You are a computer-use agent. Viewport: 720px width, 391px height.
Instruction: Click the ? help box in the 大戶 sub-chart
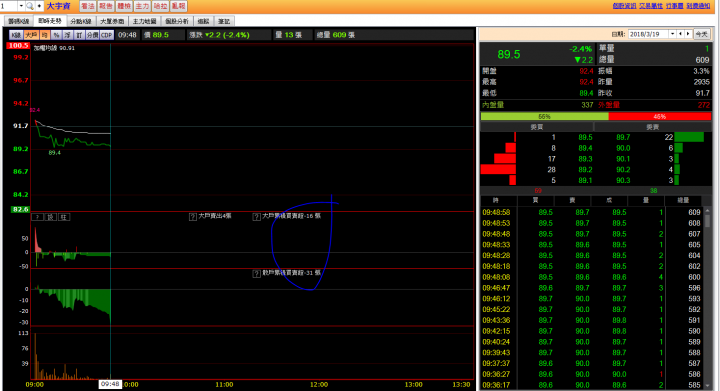[38, 217]
